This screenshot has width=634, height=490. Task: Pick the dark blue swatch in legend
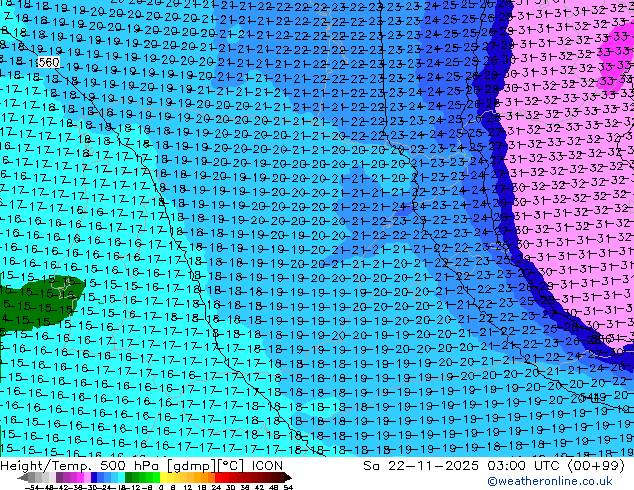point(94,477)
